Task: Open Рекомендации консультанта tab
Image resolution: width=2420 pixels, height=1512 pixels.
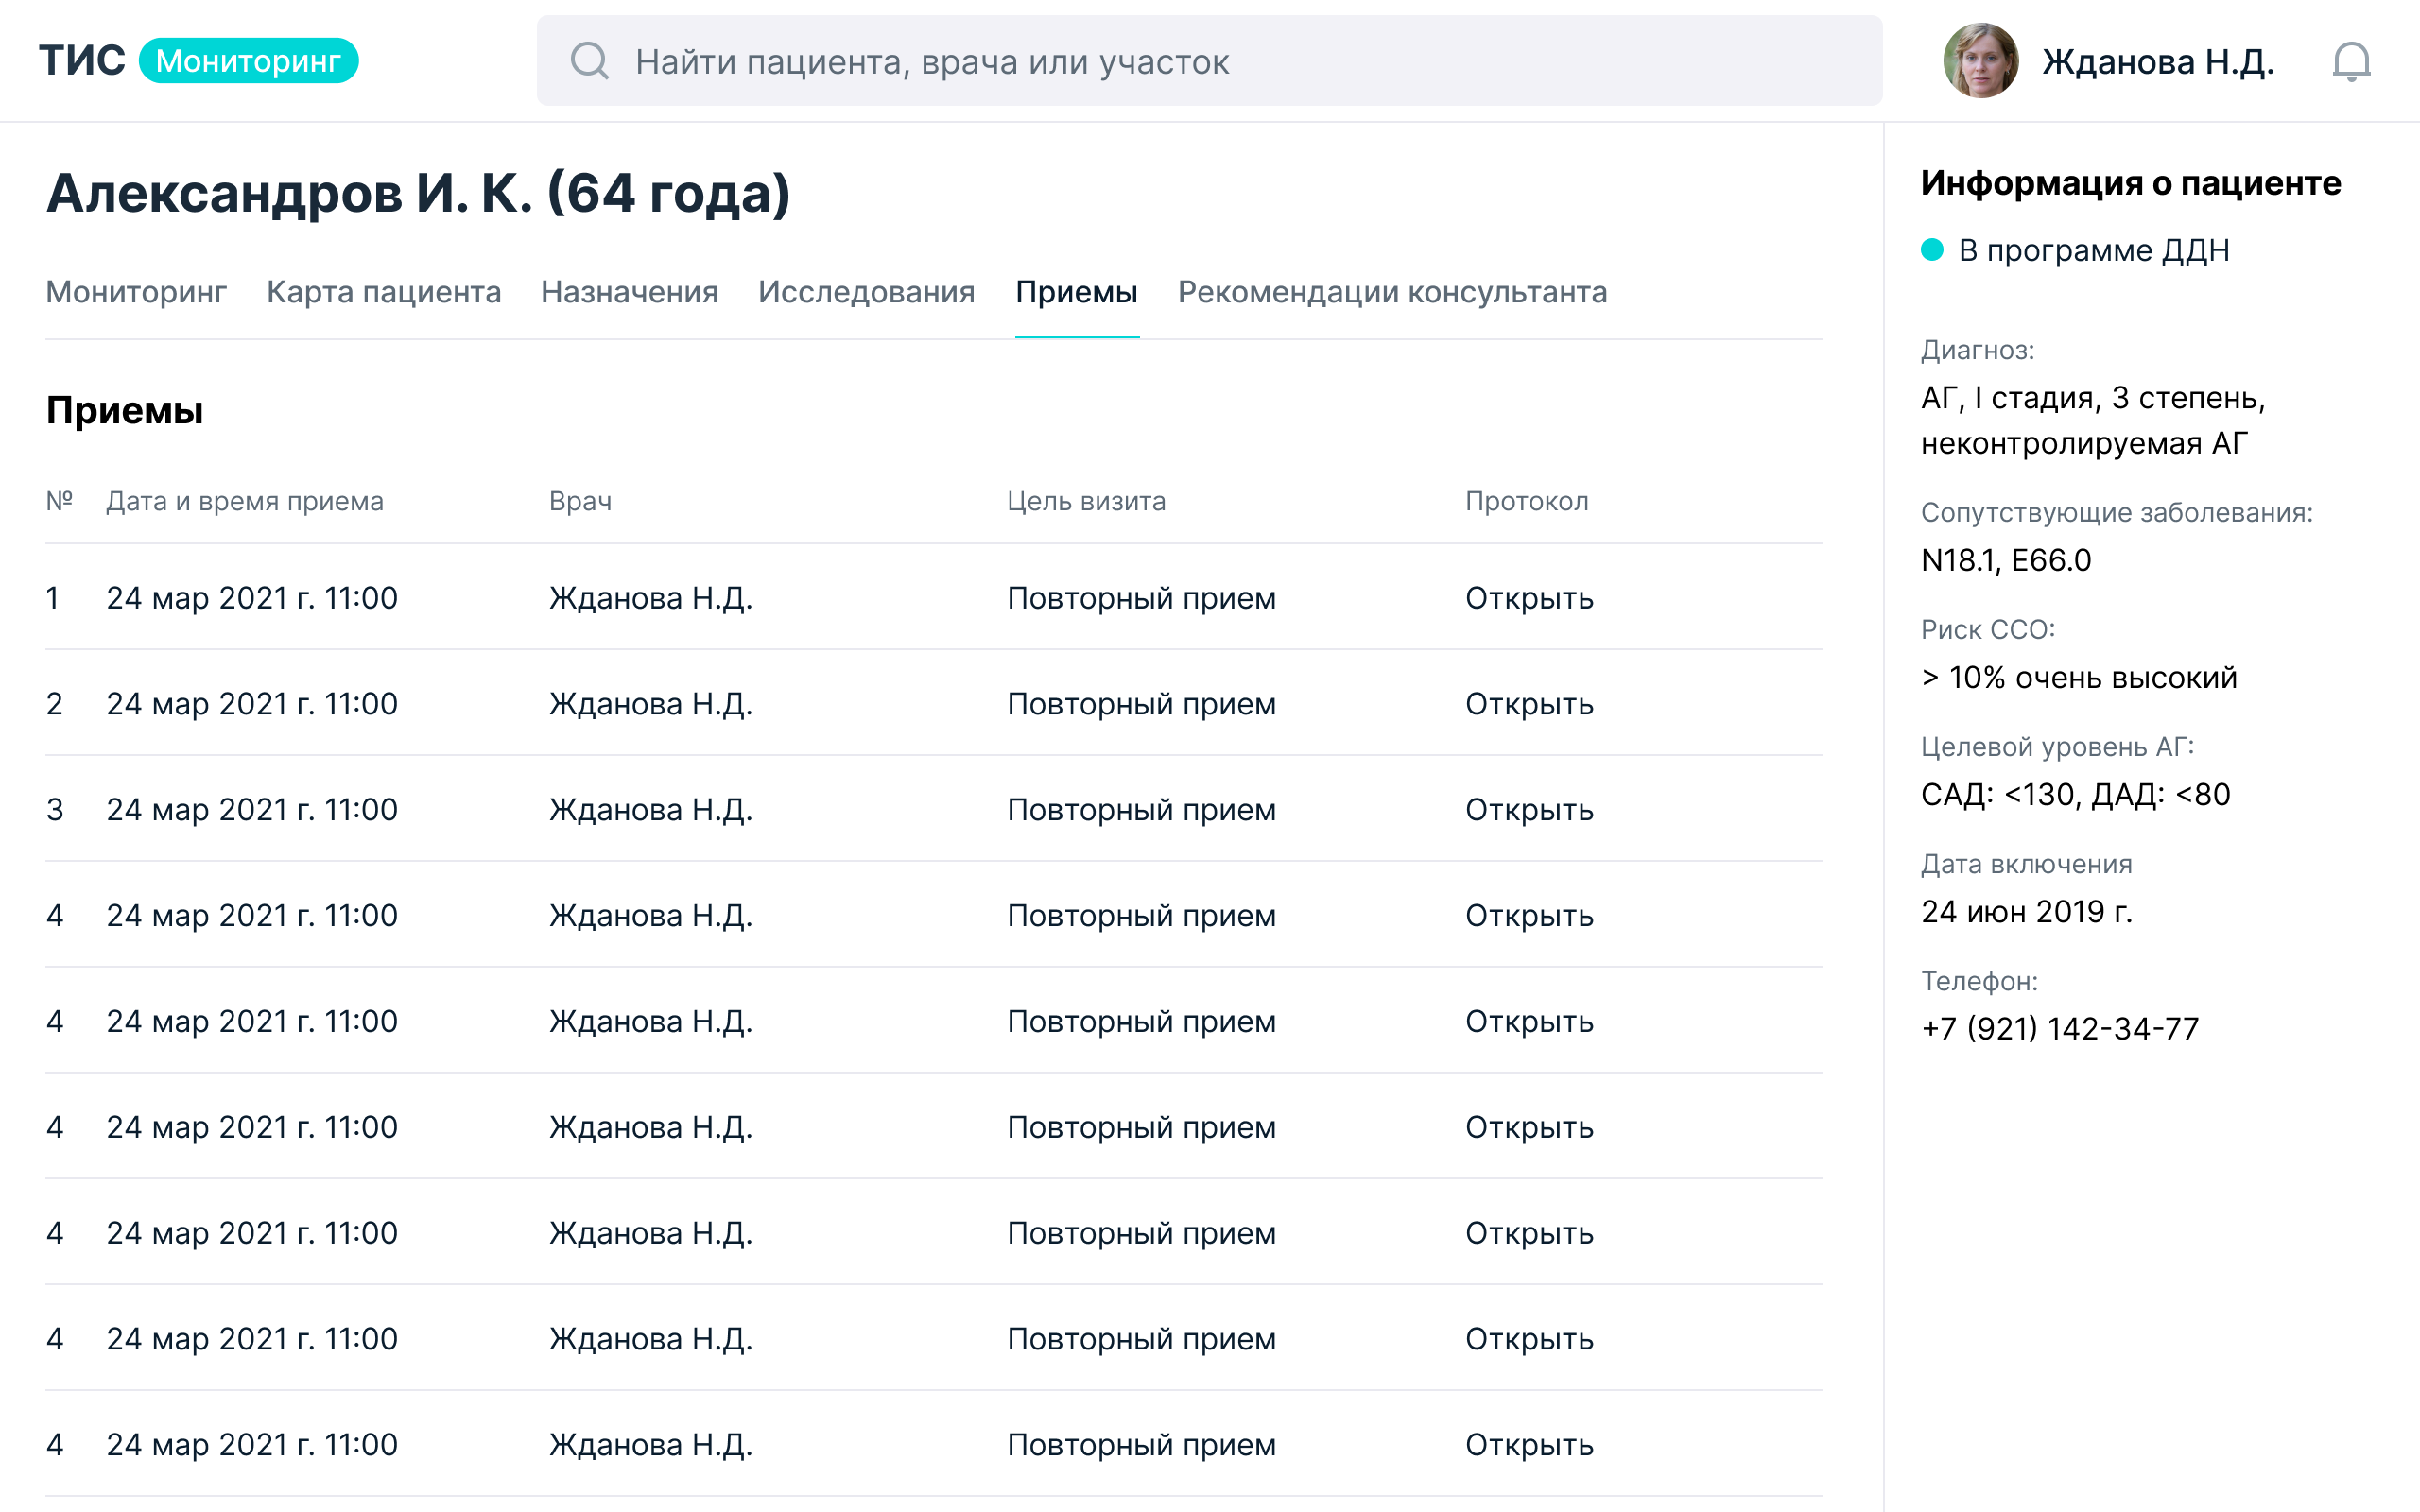Action: coord(1392,292)
